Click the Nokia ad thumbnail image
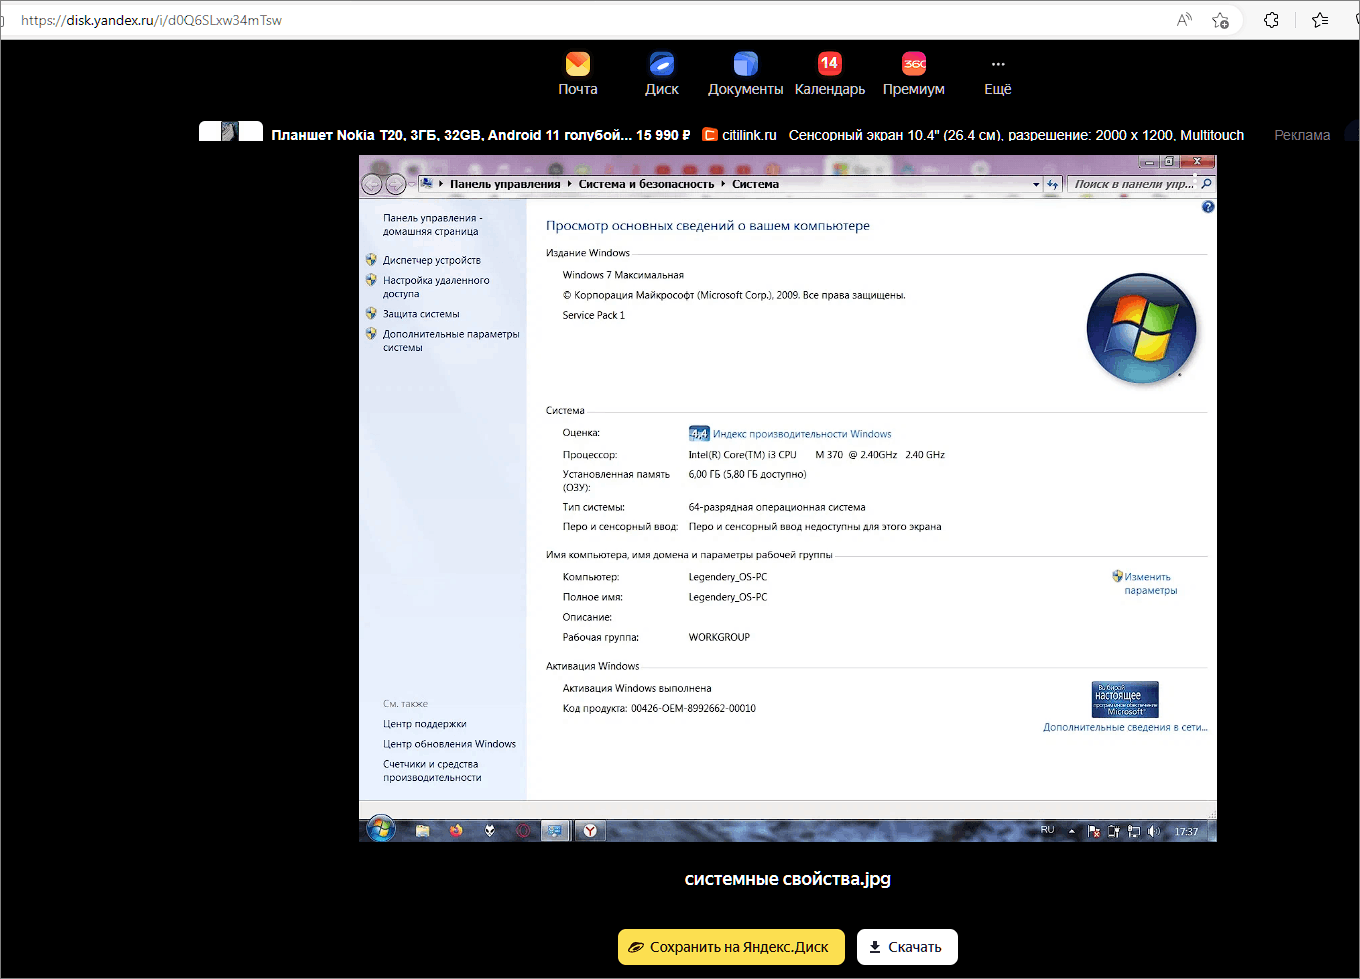1360x979 pixels. (x=231, y=131)
